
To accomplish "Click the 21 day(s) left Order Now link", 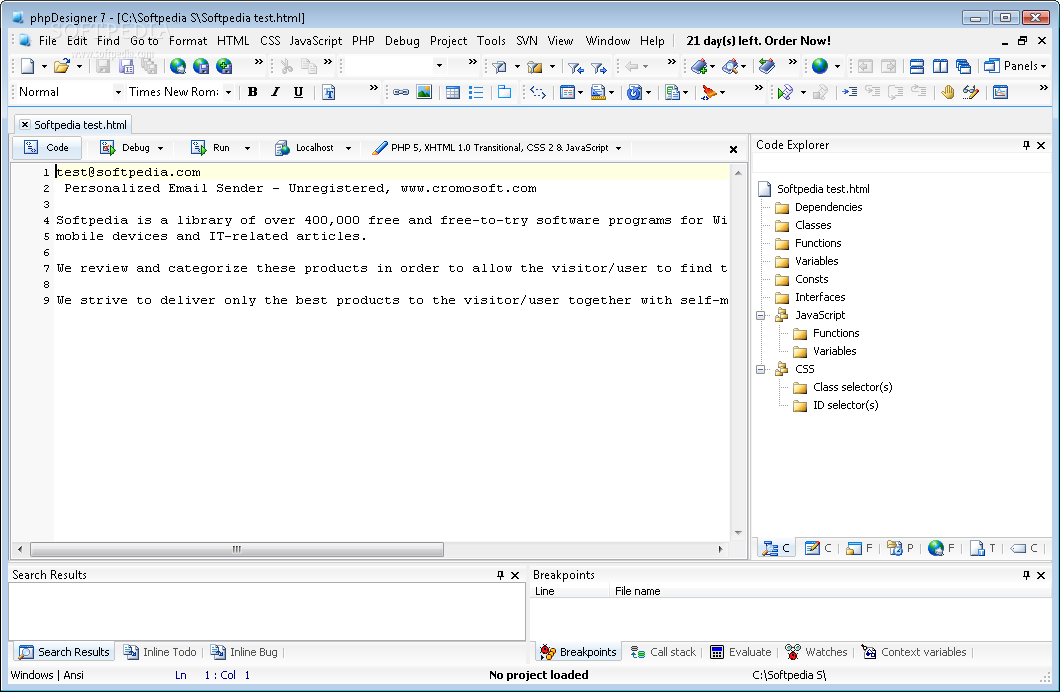I will [x=758, y=41].
